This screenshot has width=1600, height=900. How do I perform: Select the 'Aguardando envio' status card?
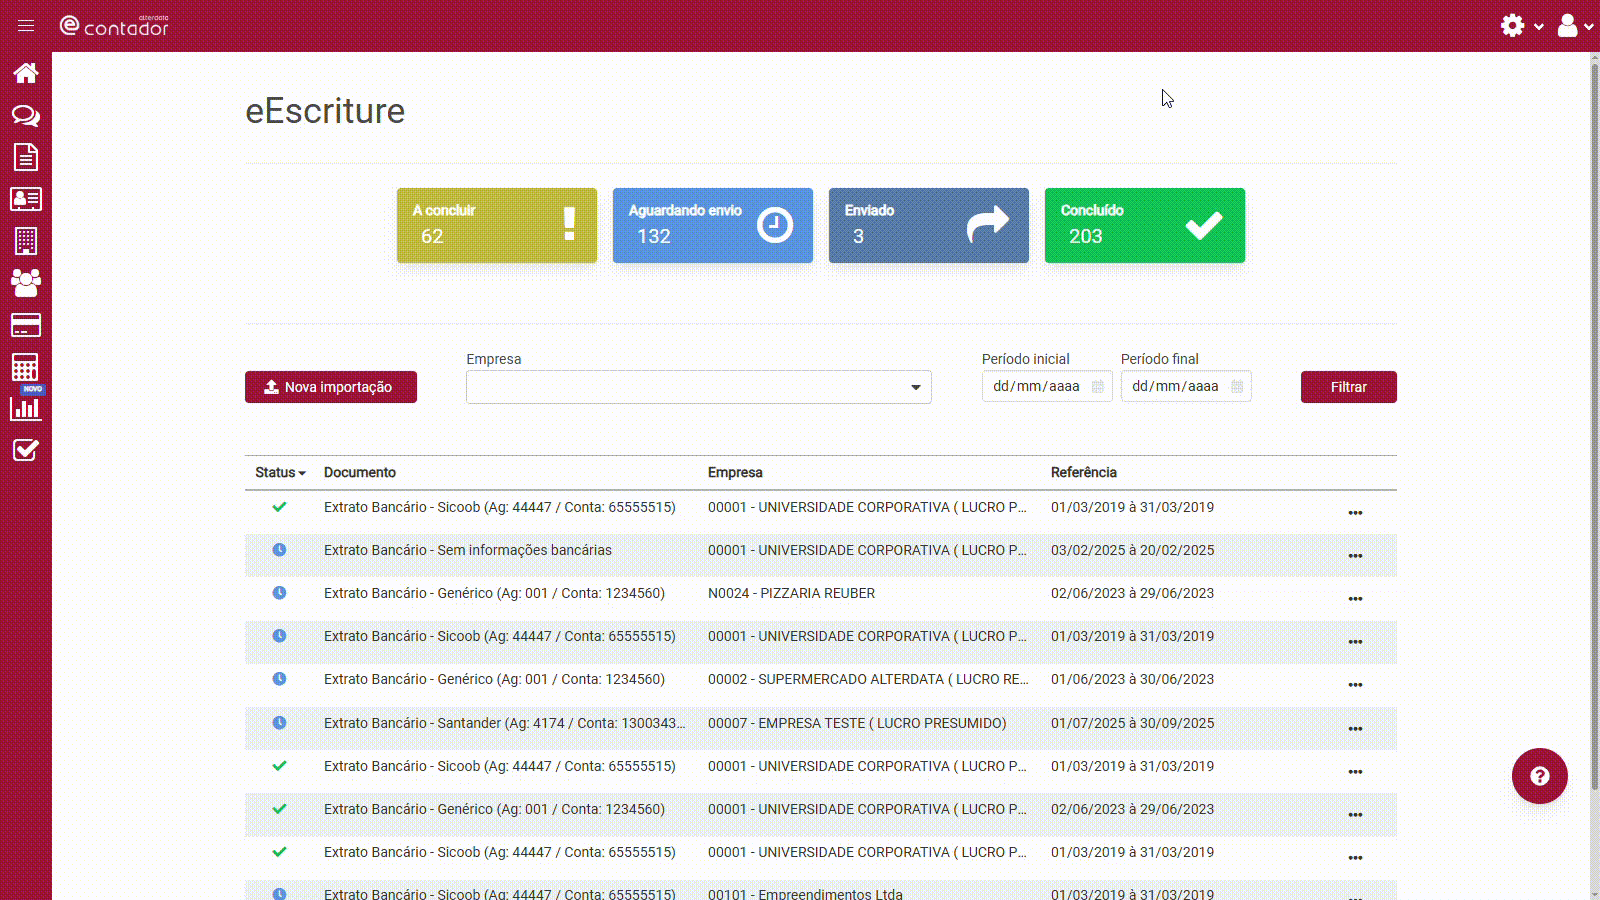coord(712,226)
